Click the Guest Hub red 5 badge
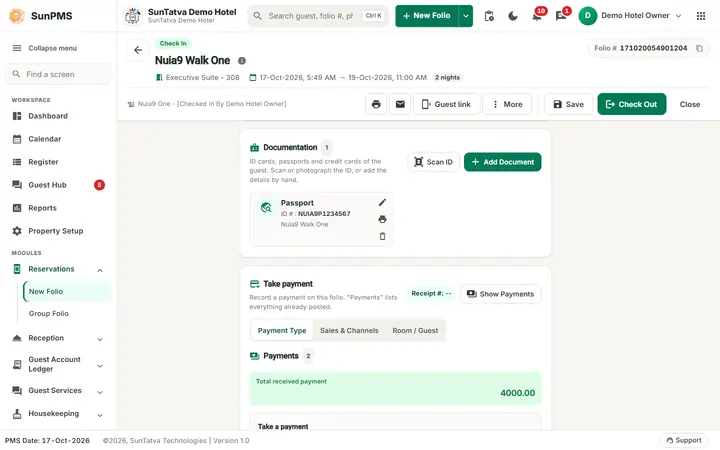Image resolution: width=720 pixels, height=450 pixels. [99, 185]
